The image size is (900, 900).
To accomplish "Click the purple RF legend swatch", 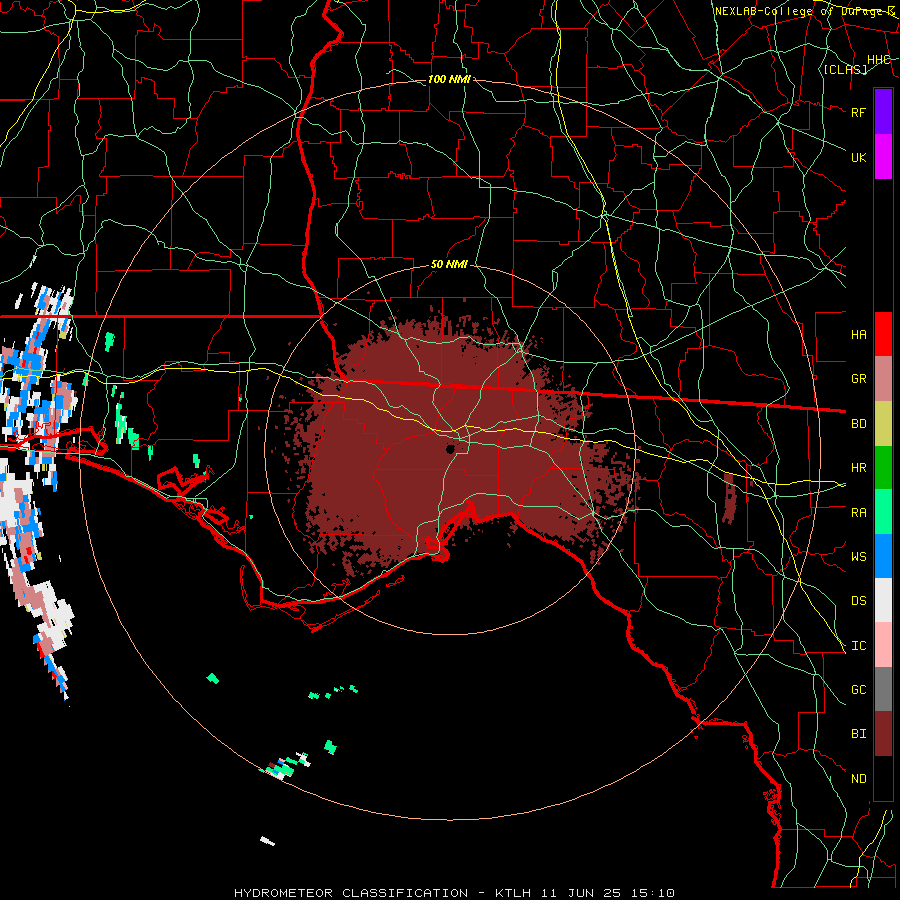I will 883,112.
